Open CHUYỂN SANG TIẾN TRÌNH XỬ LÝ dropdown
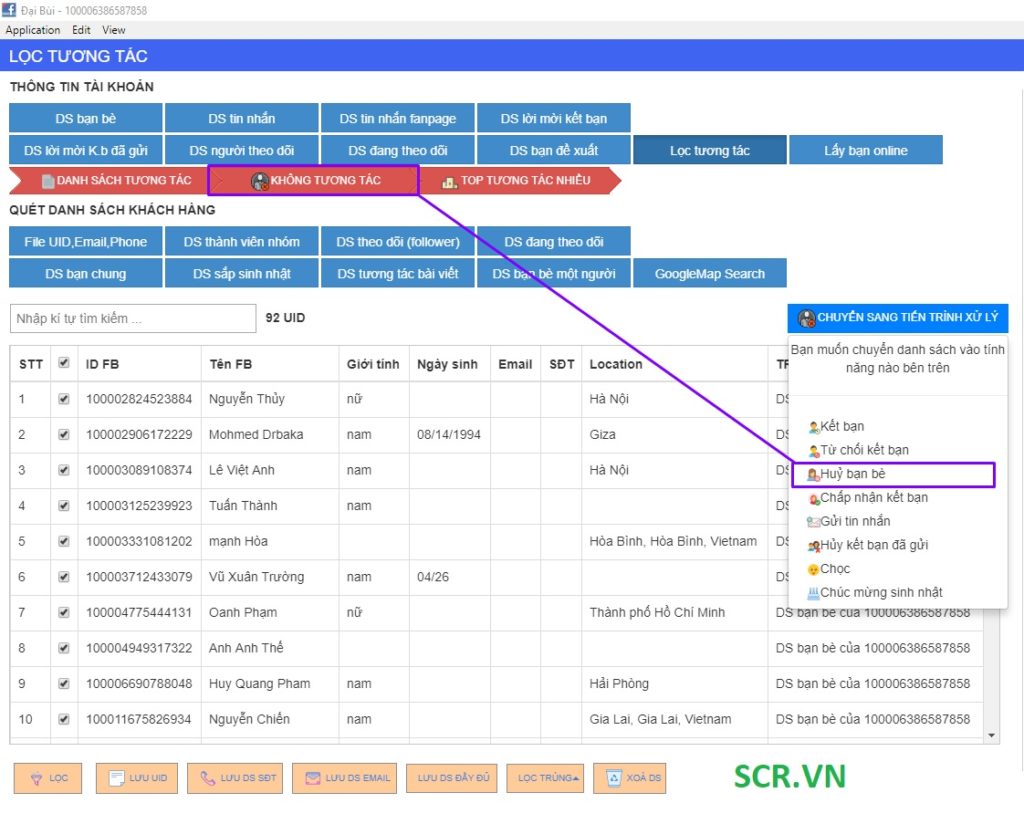 [897, 318]
